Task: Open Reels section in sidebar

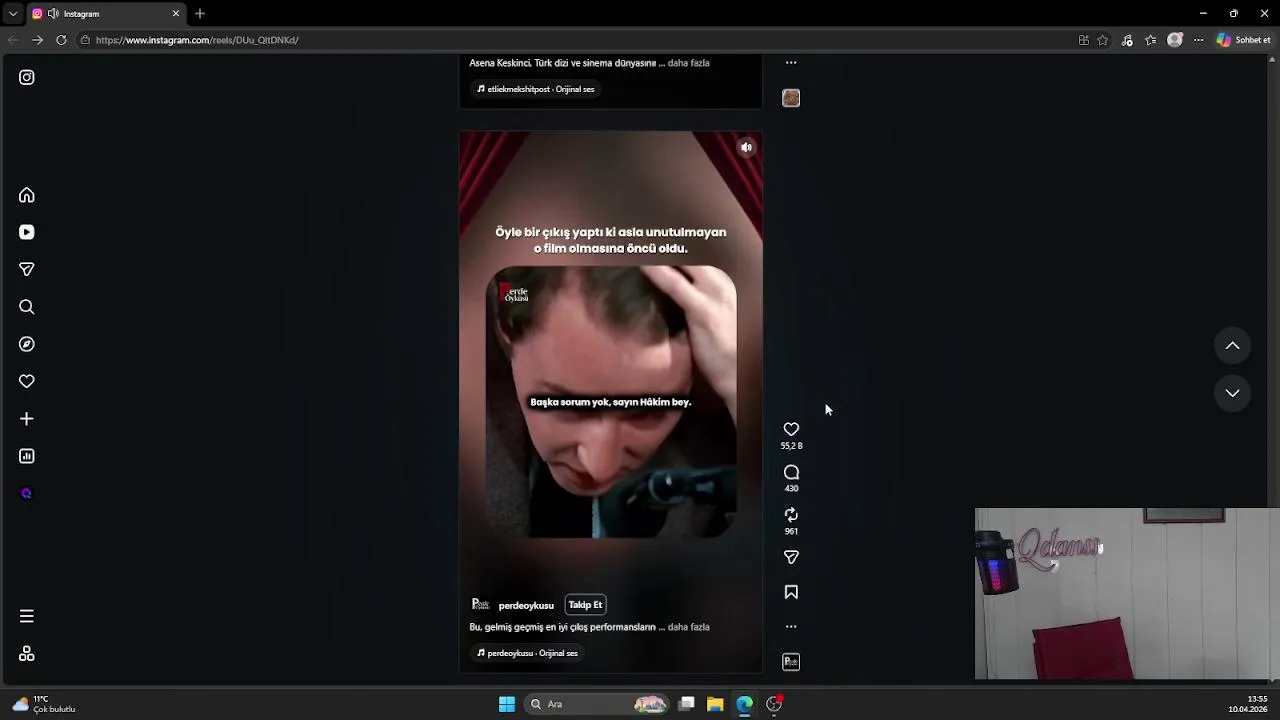Action: (x=27, y=232)
